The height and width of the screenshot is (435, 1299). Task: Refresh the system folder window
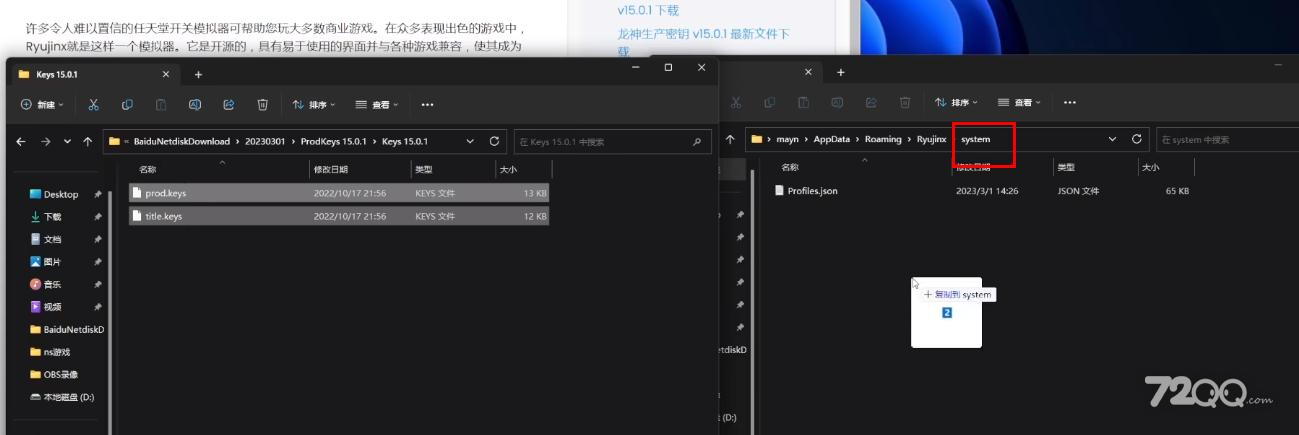1136,139
